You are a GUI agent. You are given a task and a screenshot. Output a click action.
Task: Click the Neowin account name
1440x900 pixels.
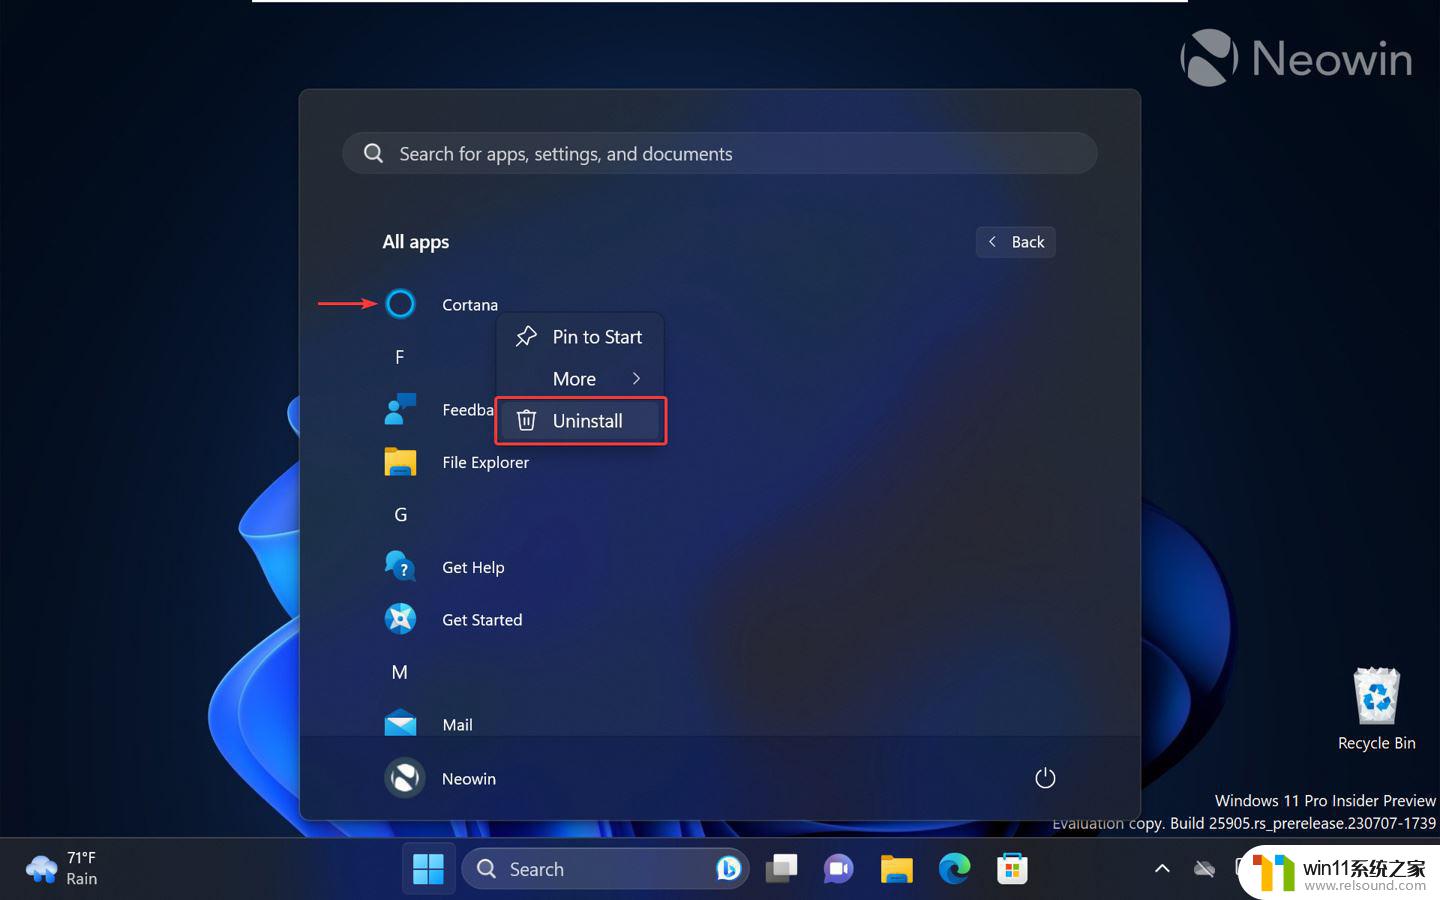tap(469, 779)
